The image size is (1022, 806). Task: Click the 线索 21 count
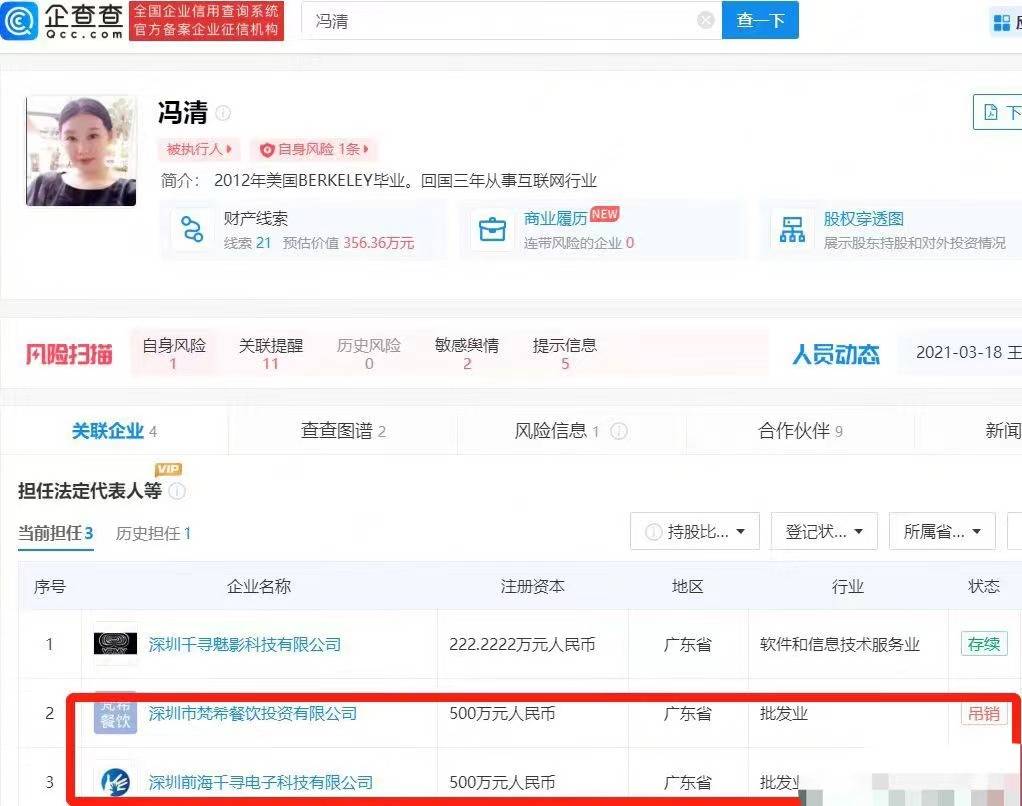click(x=247, y=243)
